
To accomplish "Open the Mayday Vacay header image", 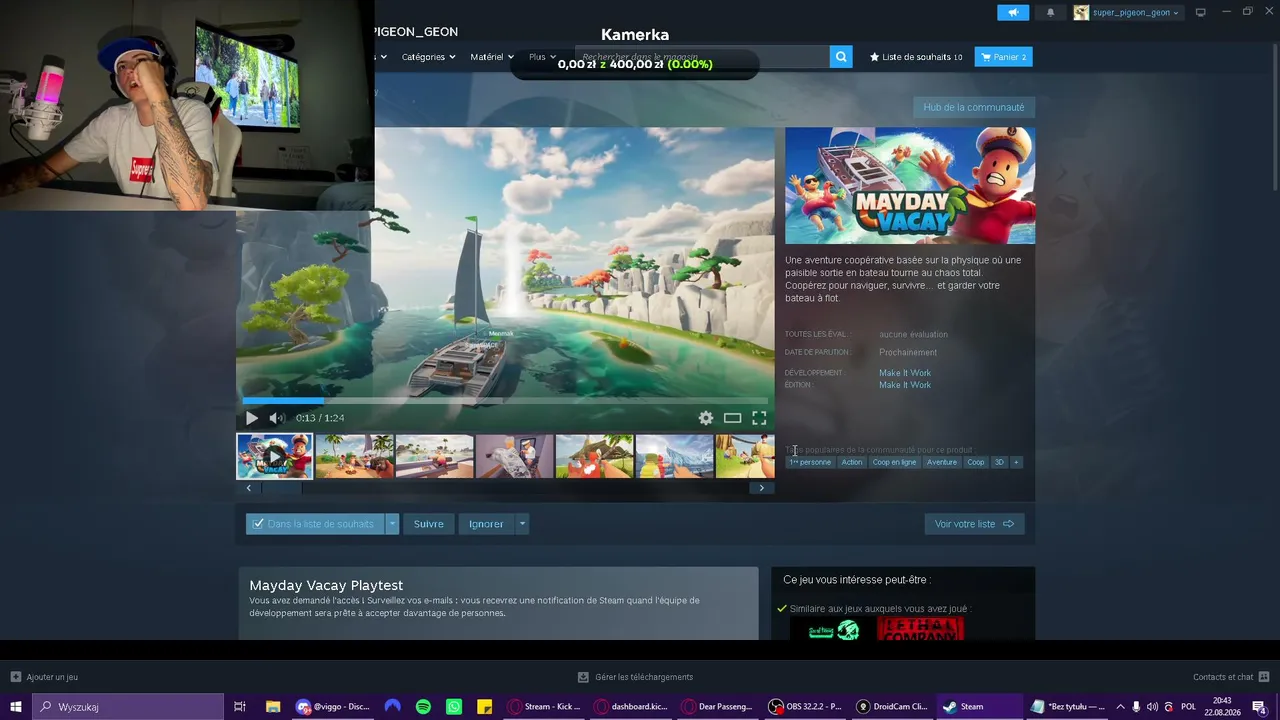I will pos(910,185).
